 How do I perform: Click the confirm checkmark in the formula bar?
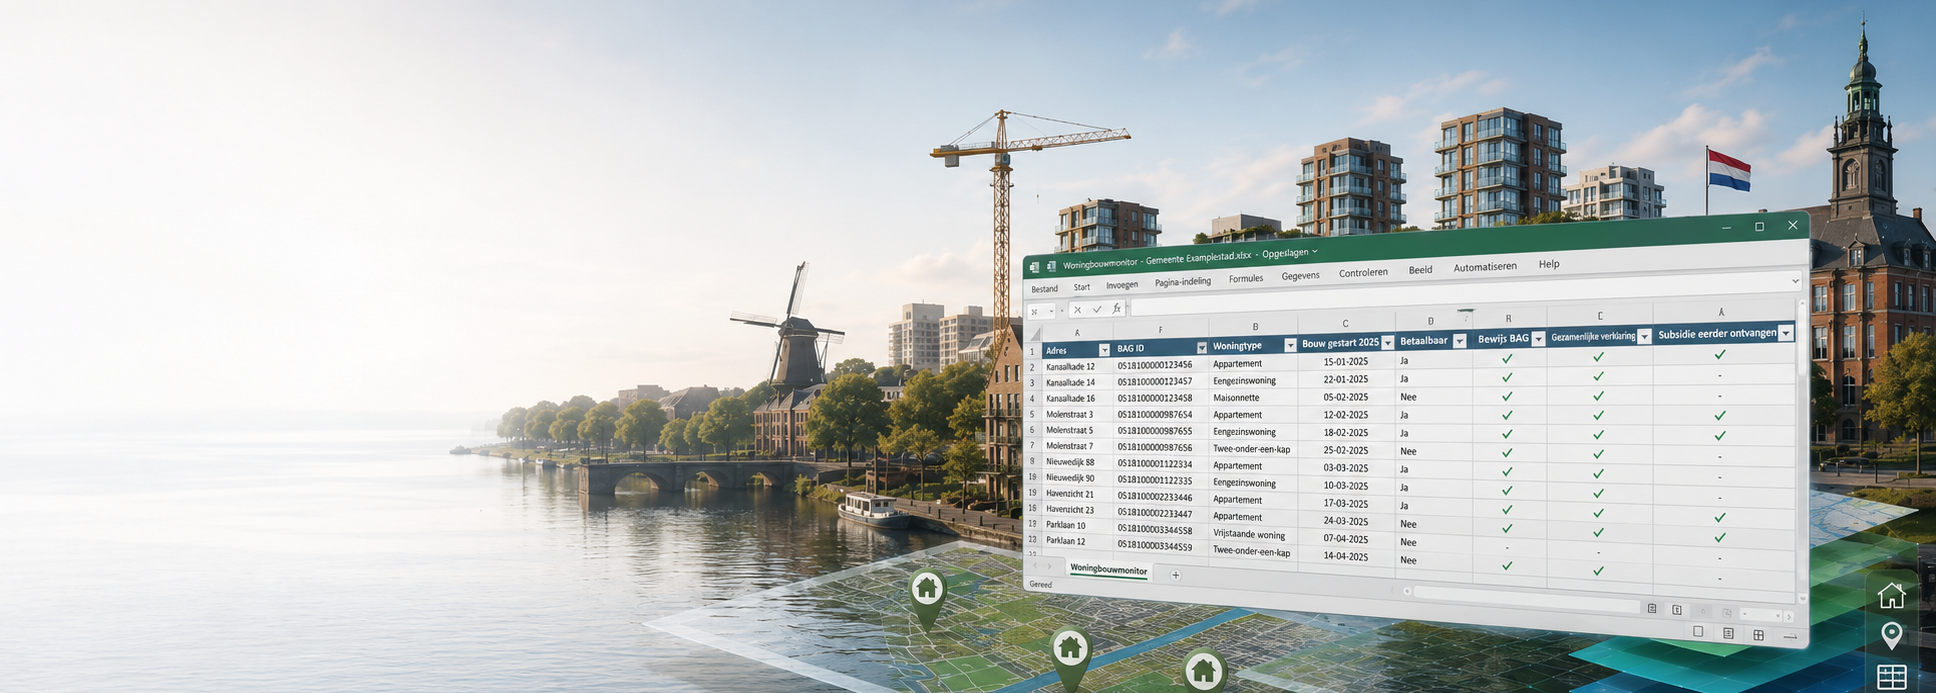tap(1097, 309)
